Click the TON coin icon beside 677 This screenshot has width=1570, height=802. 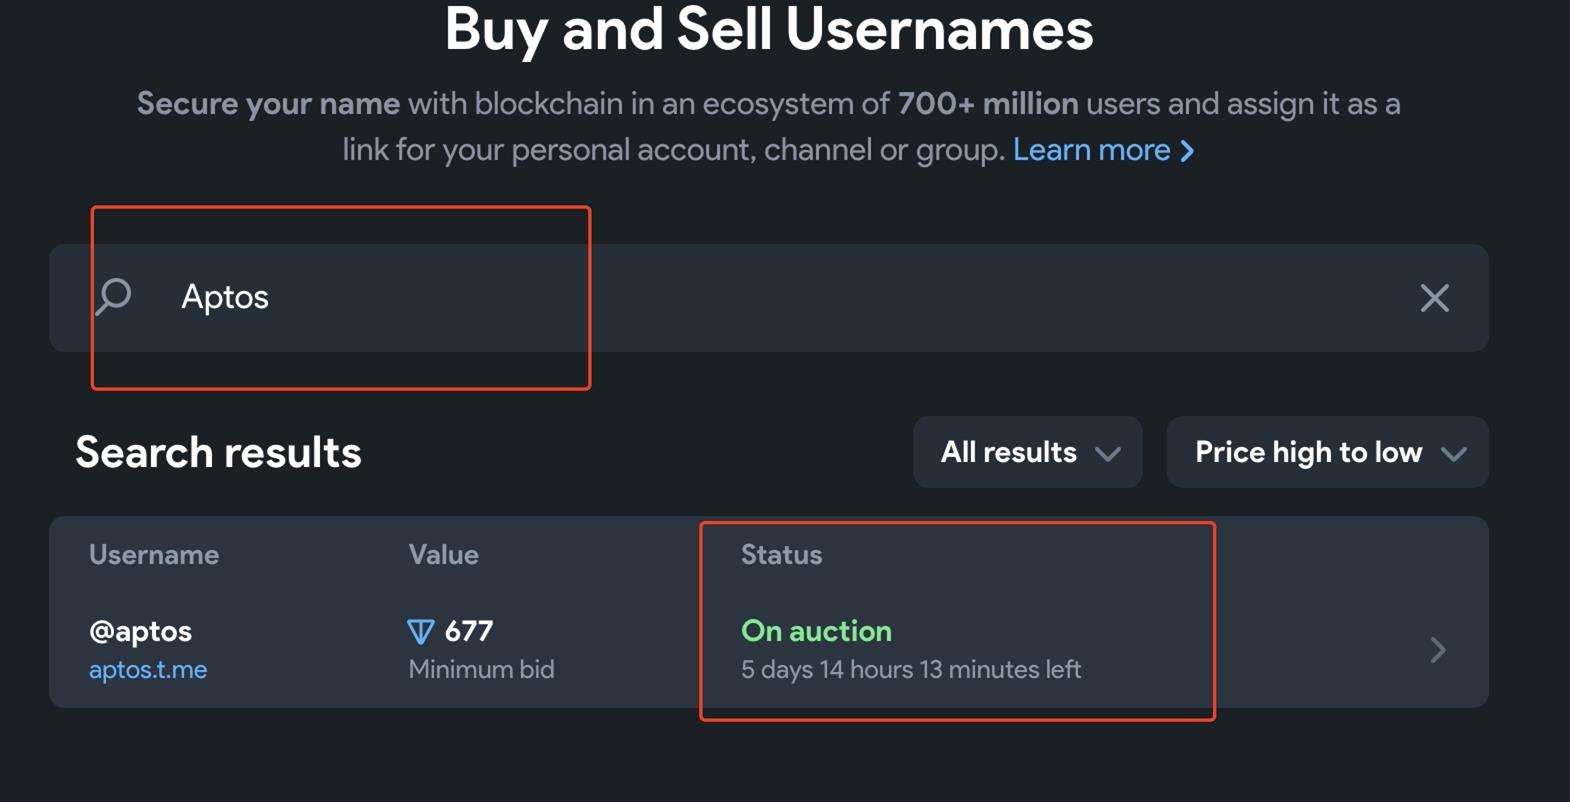coord(421,631)
